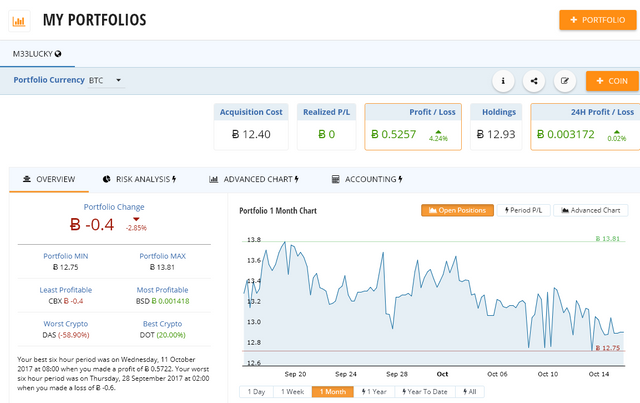
Task: Choose the Year To Date range
Action: coord(424,392)
